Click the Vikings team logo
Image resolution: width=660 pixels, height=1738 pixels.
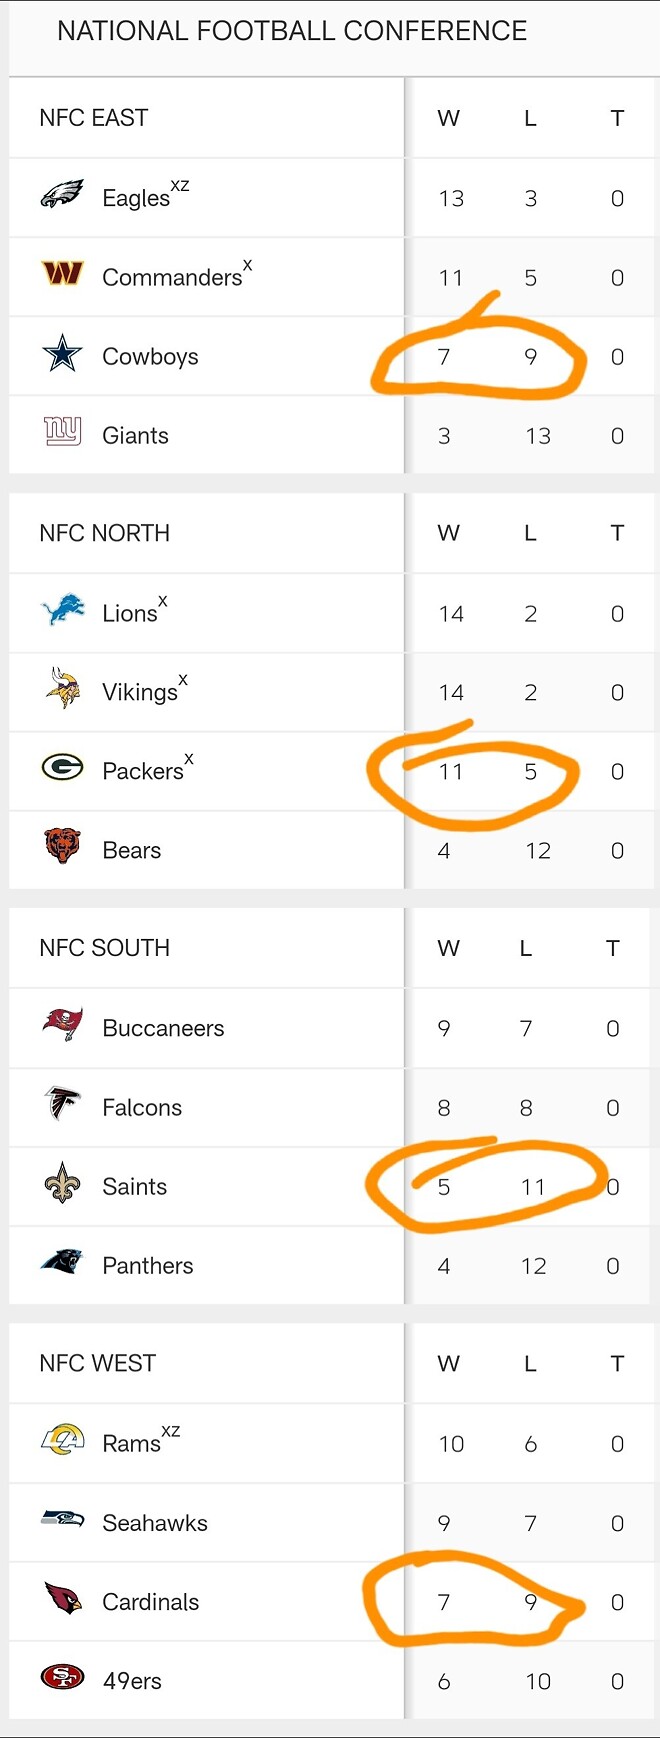tap(62, 689)
